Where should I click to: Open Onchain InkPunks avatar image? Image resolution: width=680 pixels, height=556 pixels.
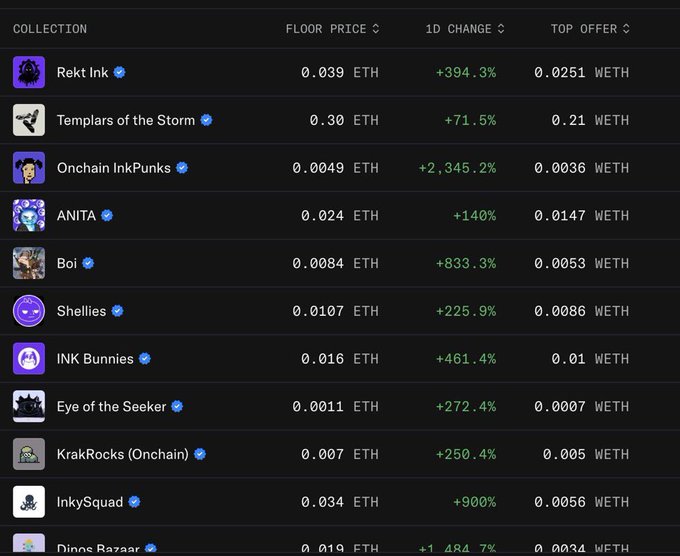(29, 167)
